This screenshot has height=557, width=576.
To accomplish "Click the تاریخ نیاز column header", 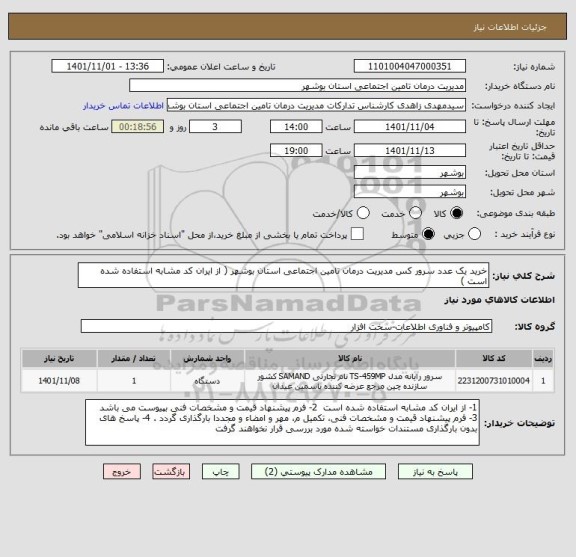I will click(x=59, y=359).
